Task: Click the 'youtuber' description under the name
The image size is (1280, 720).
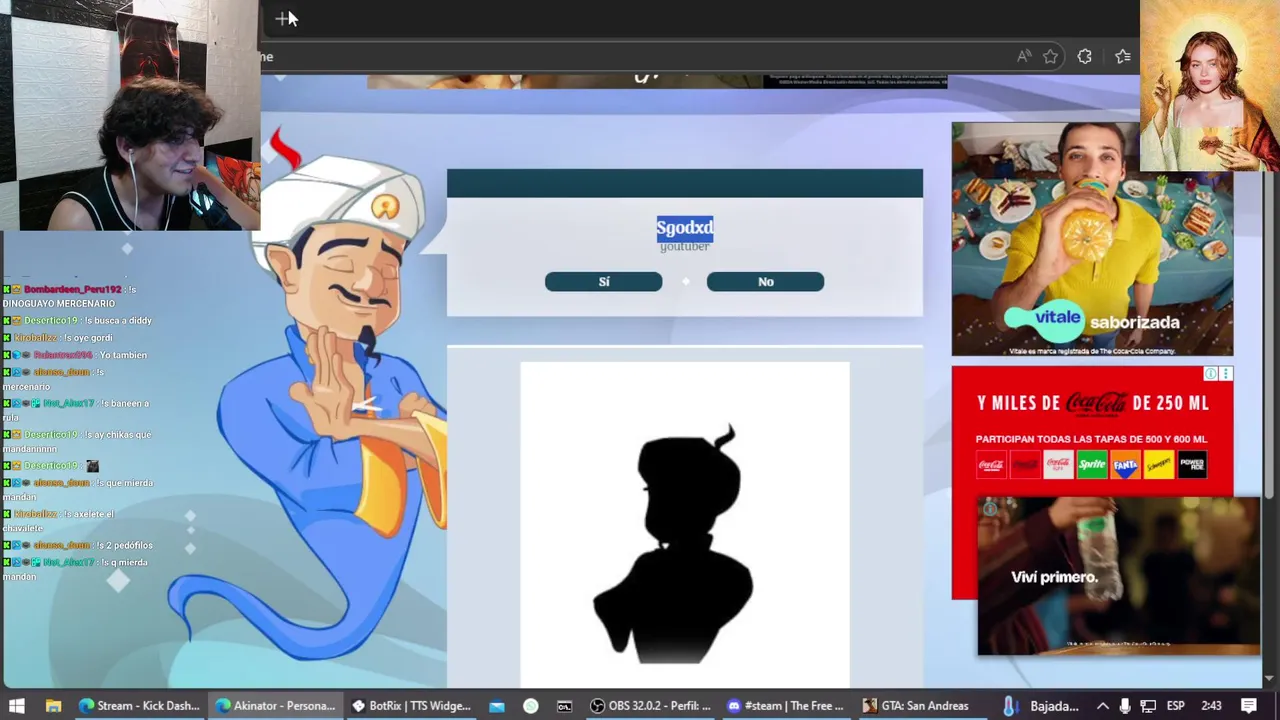Action: (x=685, y=246)
